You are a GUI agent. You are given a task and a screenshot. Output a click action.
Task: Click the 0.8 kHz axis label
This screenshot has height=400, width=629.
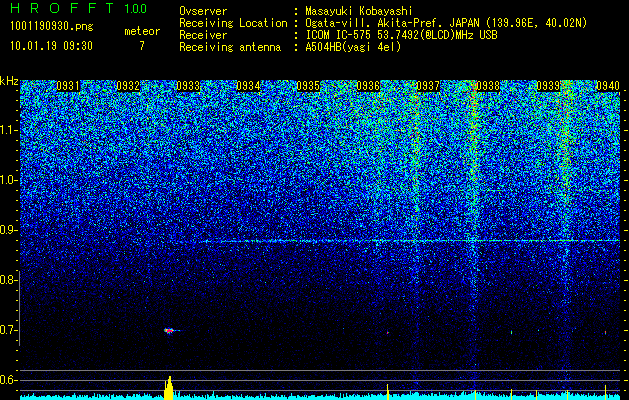click(x=8, y=280)
